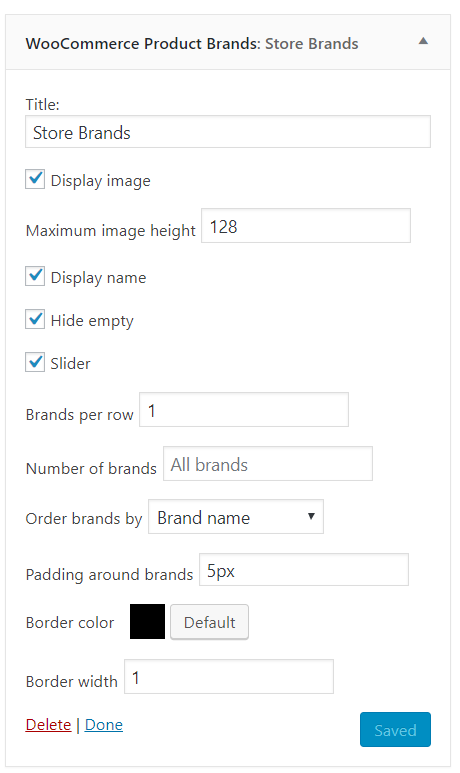Screen dimensions: 460x773
Task: Click the Done link
Action: [104, 725]
